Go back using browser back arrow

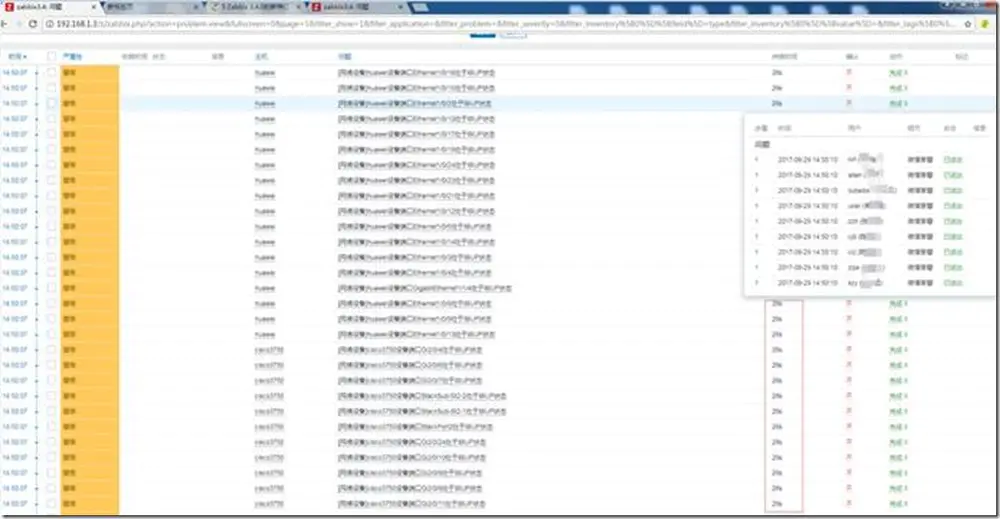(3, 24)
